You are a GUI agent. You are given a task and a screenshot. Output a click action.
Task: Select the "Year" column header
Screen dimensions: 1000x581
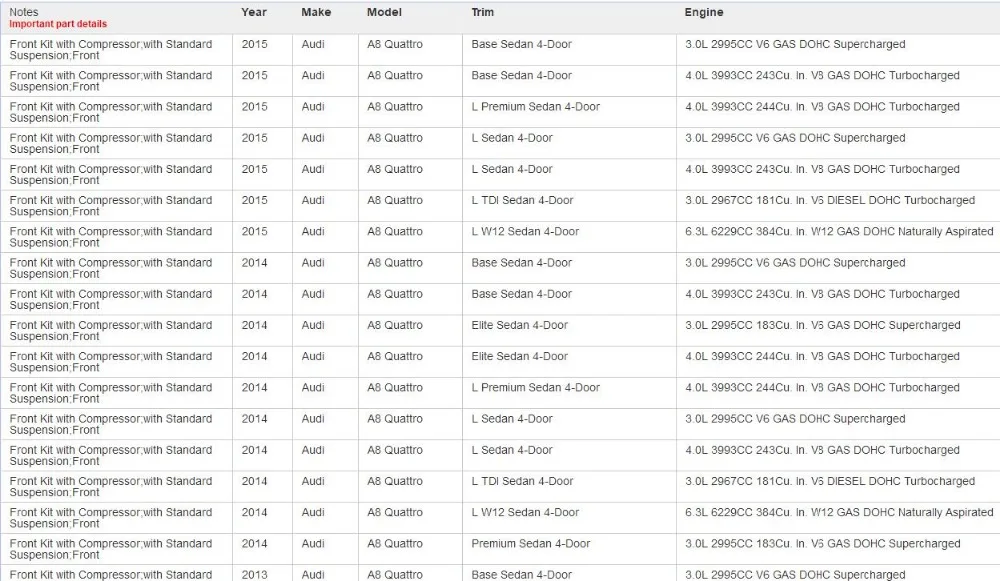click(254, 12)
